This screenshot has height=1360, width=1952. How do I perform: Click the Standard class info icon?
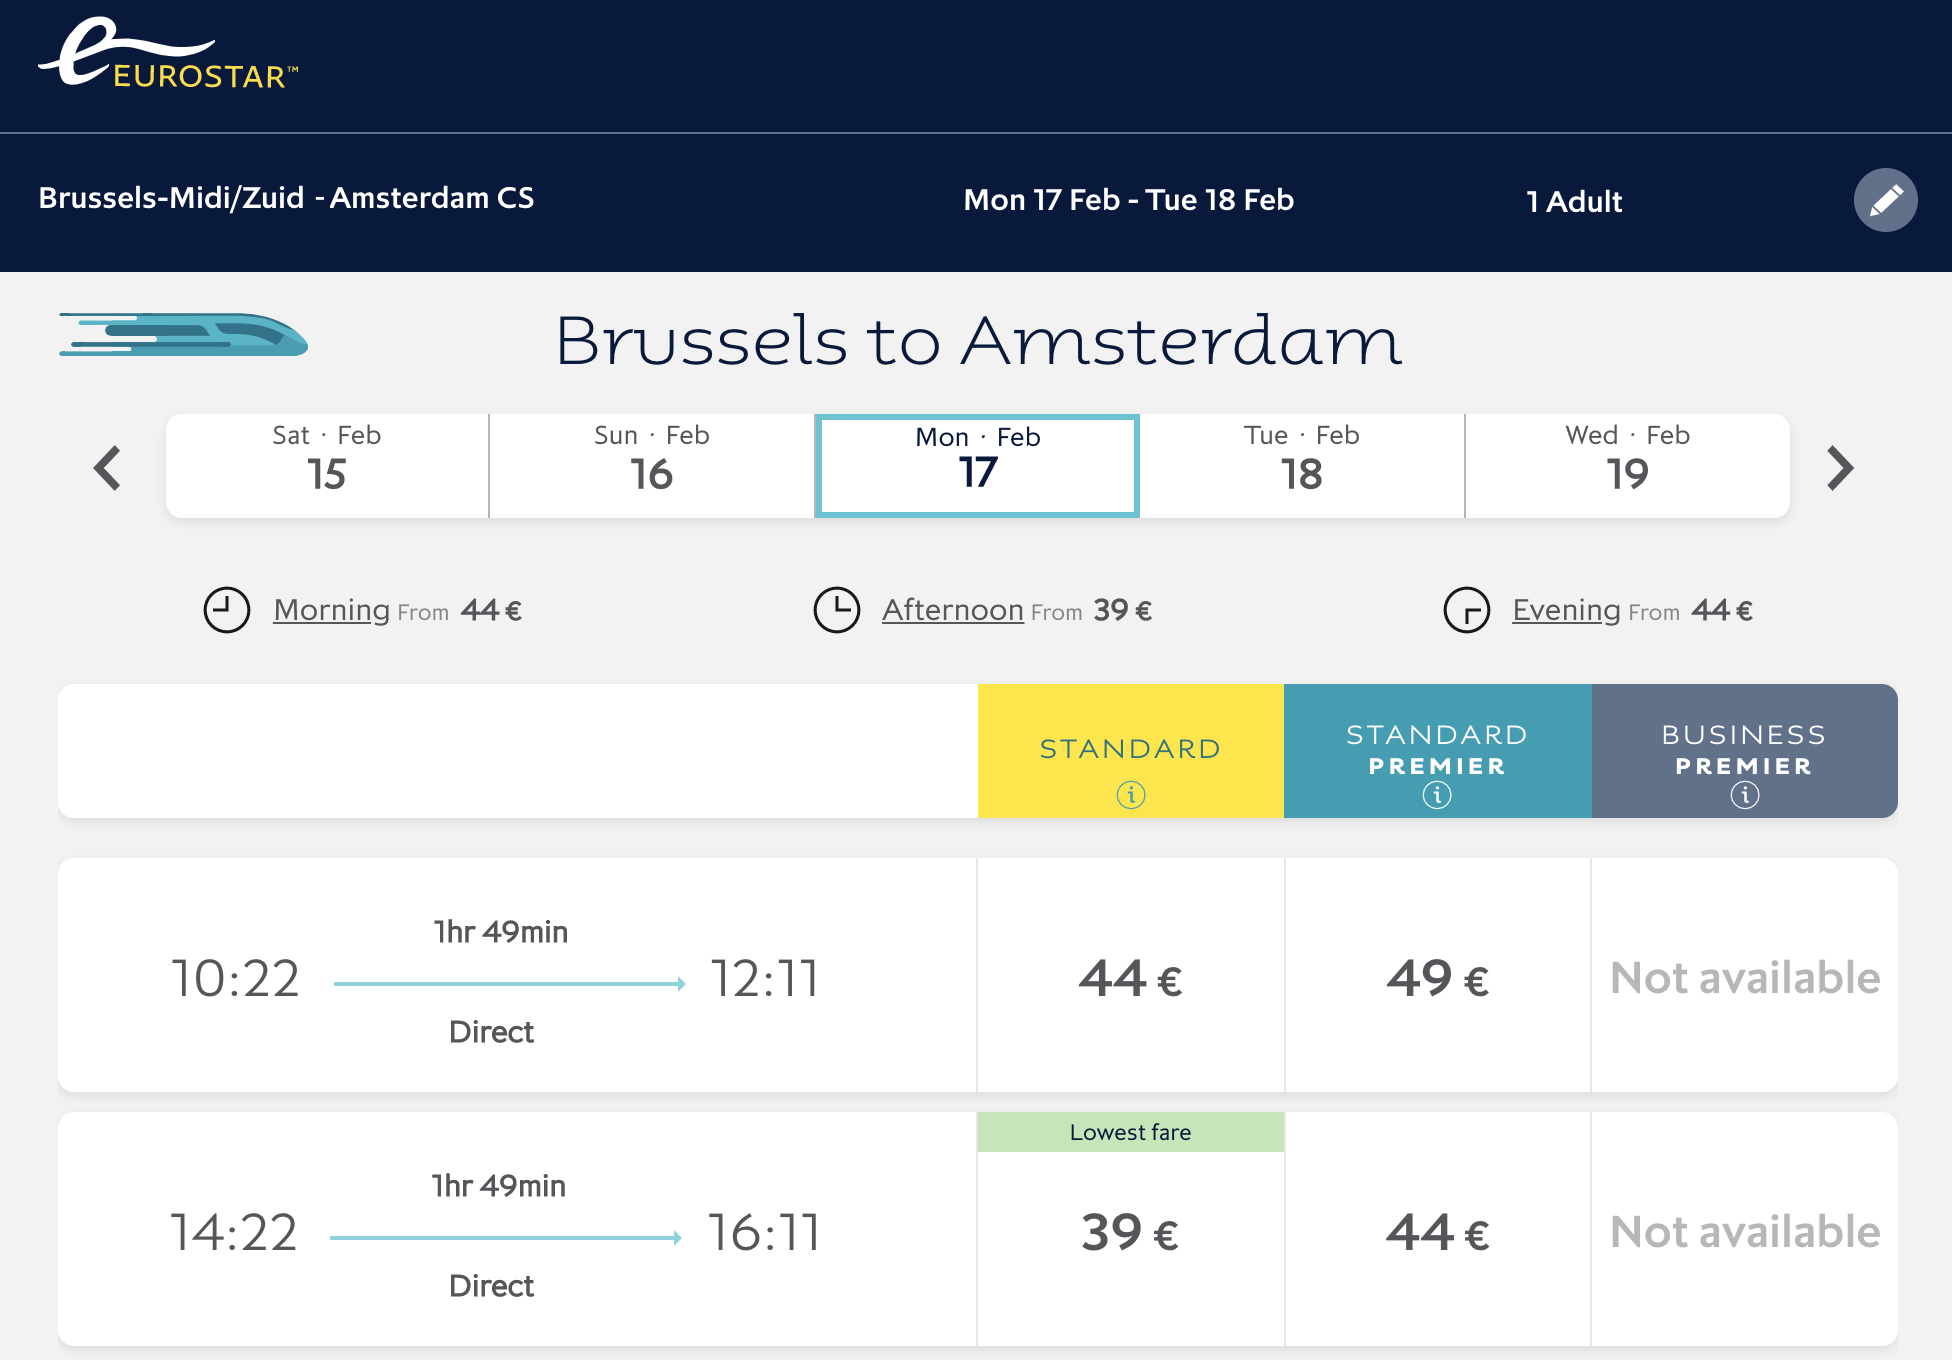click(1131, 795)
